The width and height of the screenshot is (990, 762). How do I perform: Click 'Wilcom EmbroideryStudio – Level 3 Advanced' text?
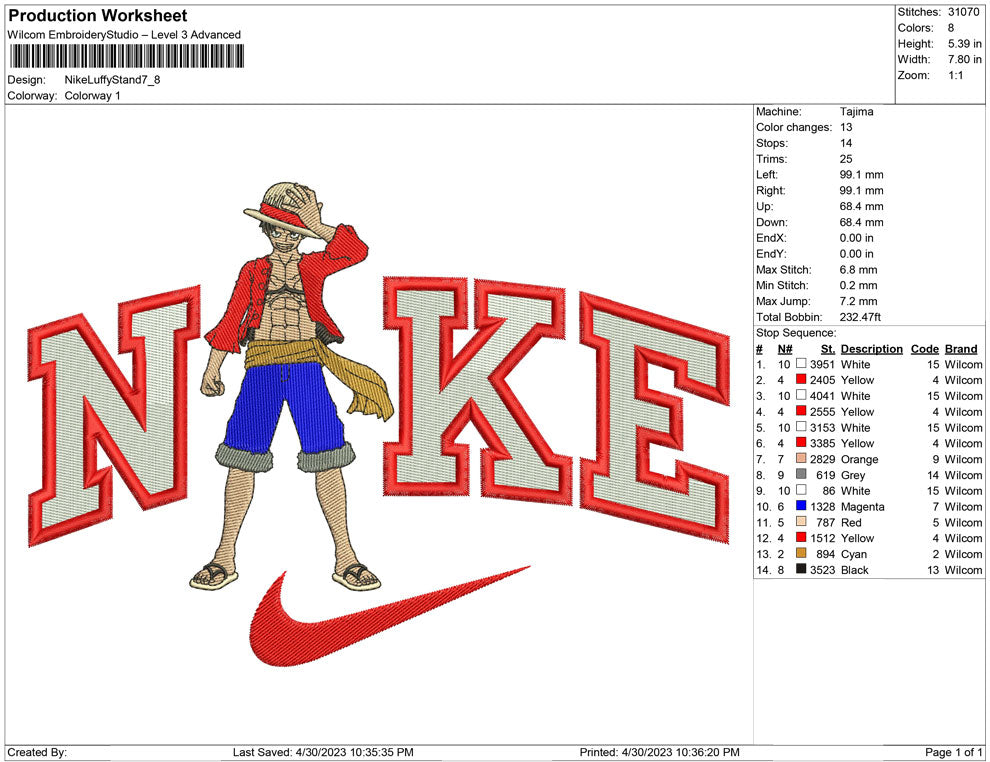(124, 35)
